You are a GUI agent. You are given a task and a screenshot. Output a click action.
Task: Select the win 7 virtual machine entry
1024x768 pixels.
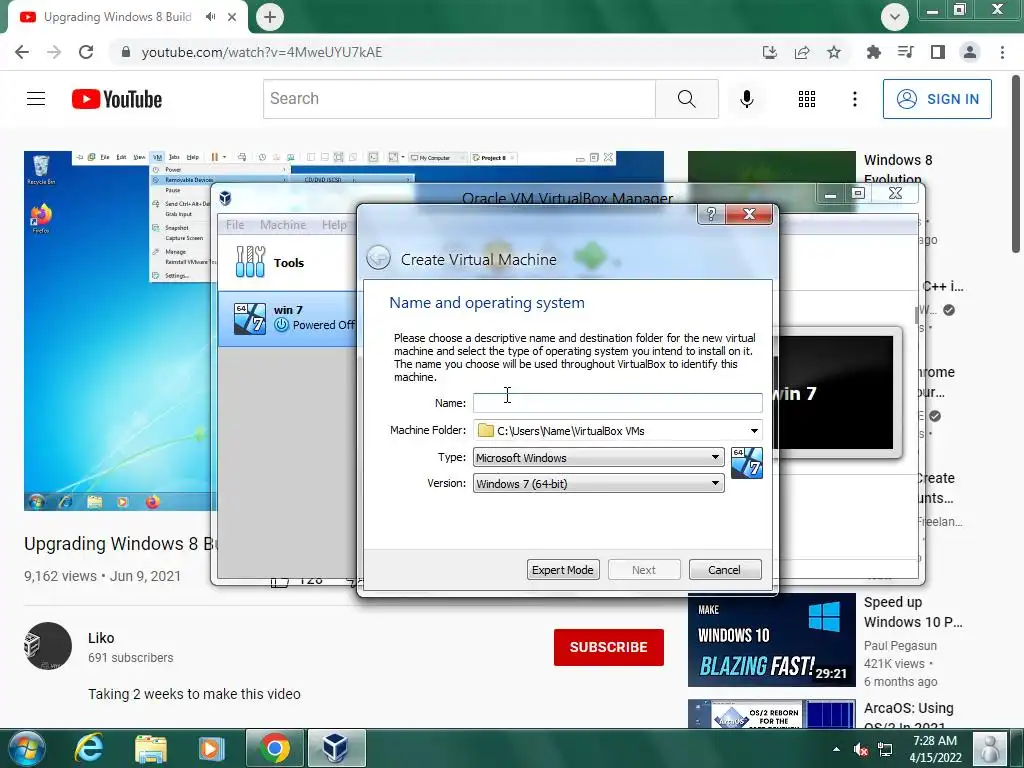tap(287, 318)
